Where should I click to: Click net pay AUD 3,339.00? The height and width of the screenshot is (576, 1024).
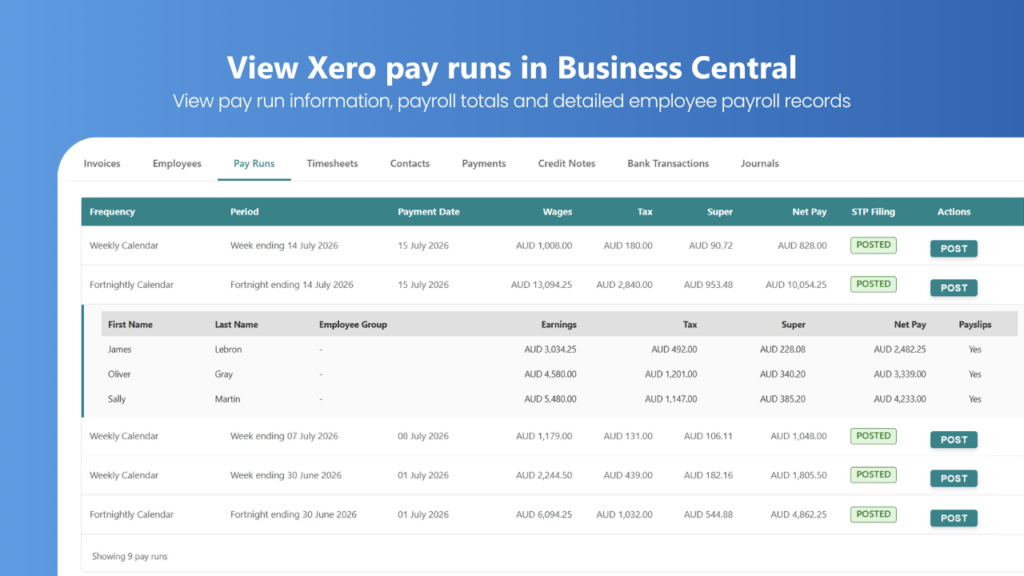click(x=899, y=374)
